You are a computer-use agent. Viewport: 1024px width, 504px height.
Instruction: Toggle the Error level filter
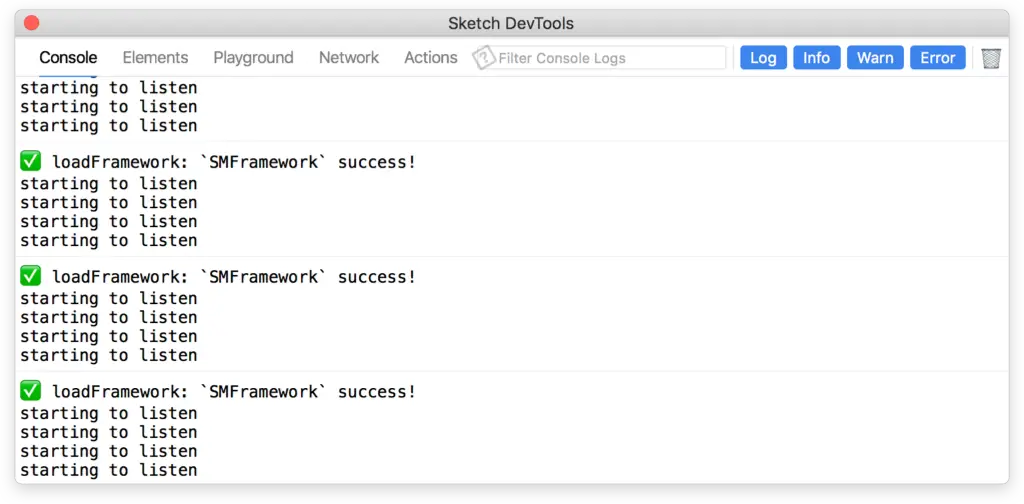coord(938,58)
